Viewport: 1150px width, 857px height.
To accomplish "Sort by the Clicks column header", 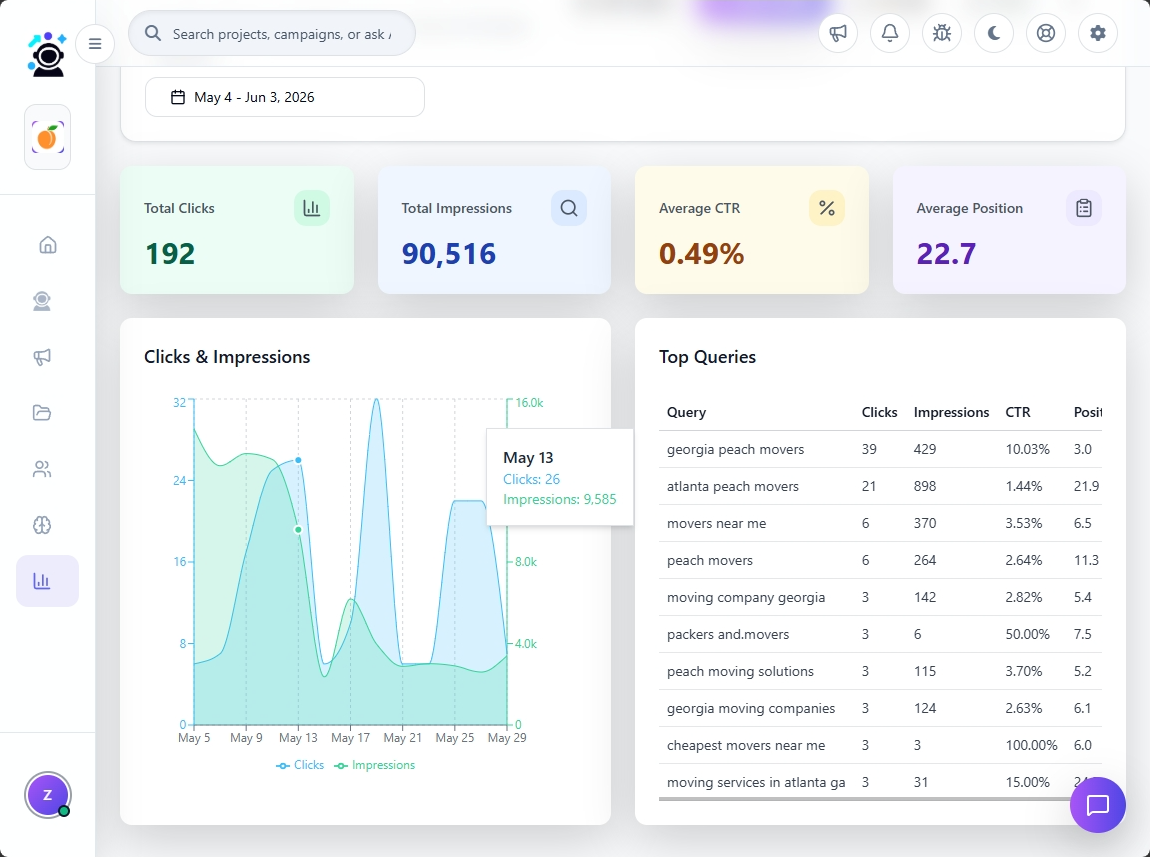I will point(879,412).
